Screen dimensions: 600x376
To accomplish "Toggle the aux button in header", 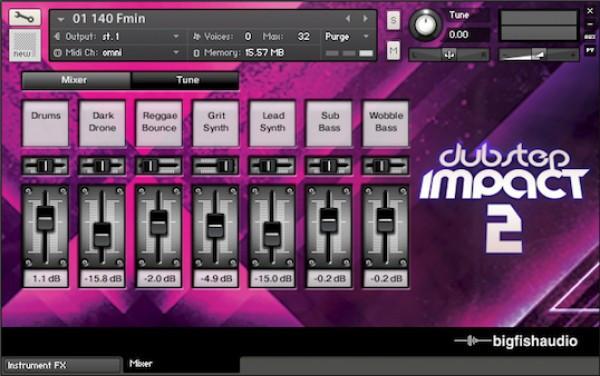I will pos(590,37).
